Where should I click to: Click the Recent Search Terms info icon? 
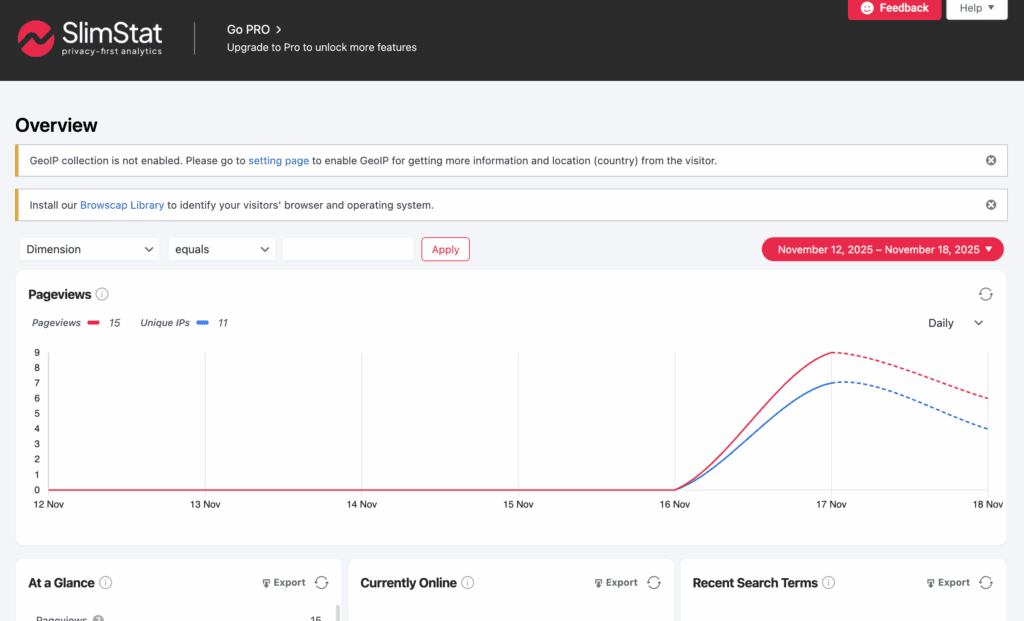coord(829,582)
